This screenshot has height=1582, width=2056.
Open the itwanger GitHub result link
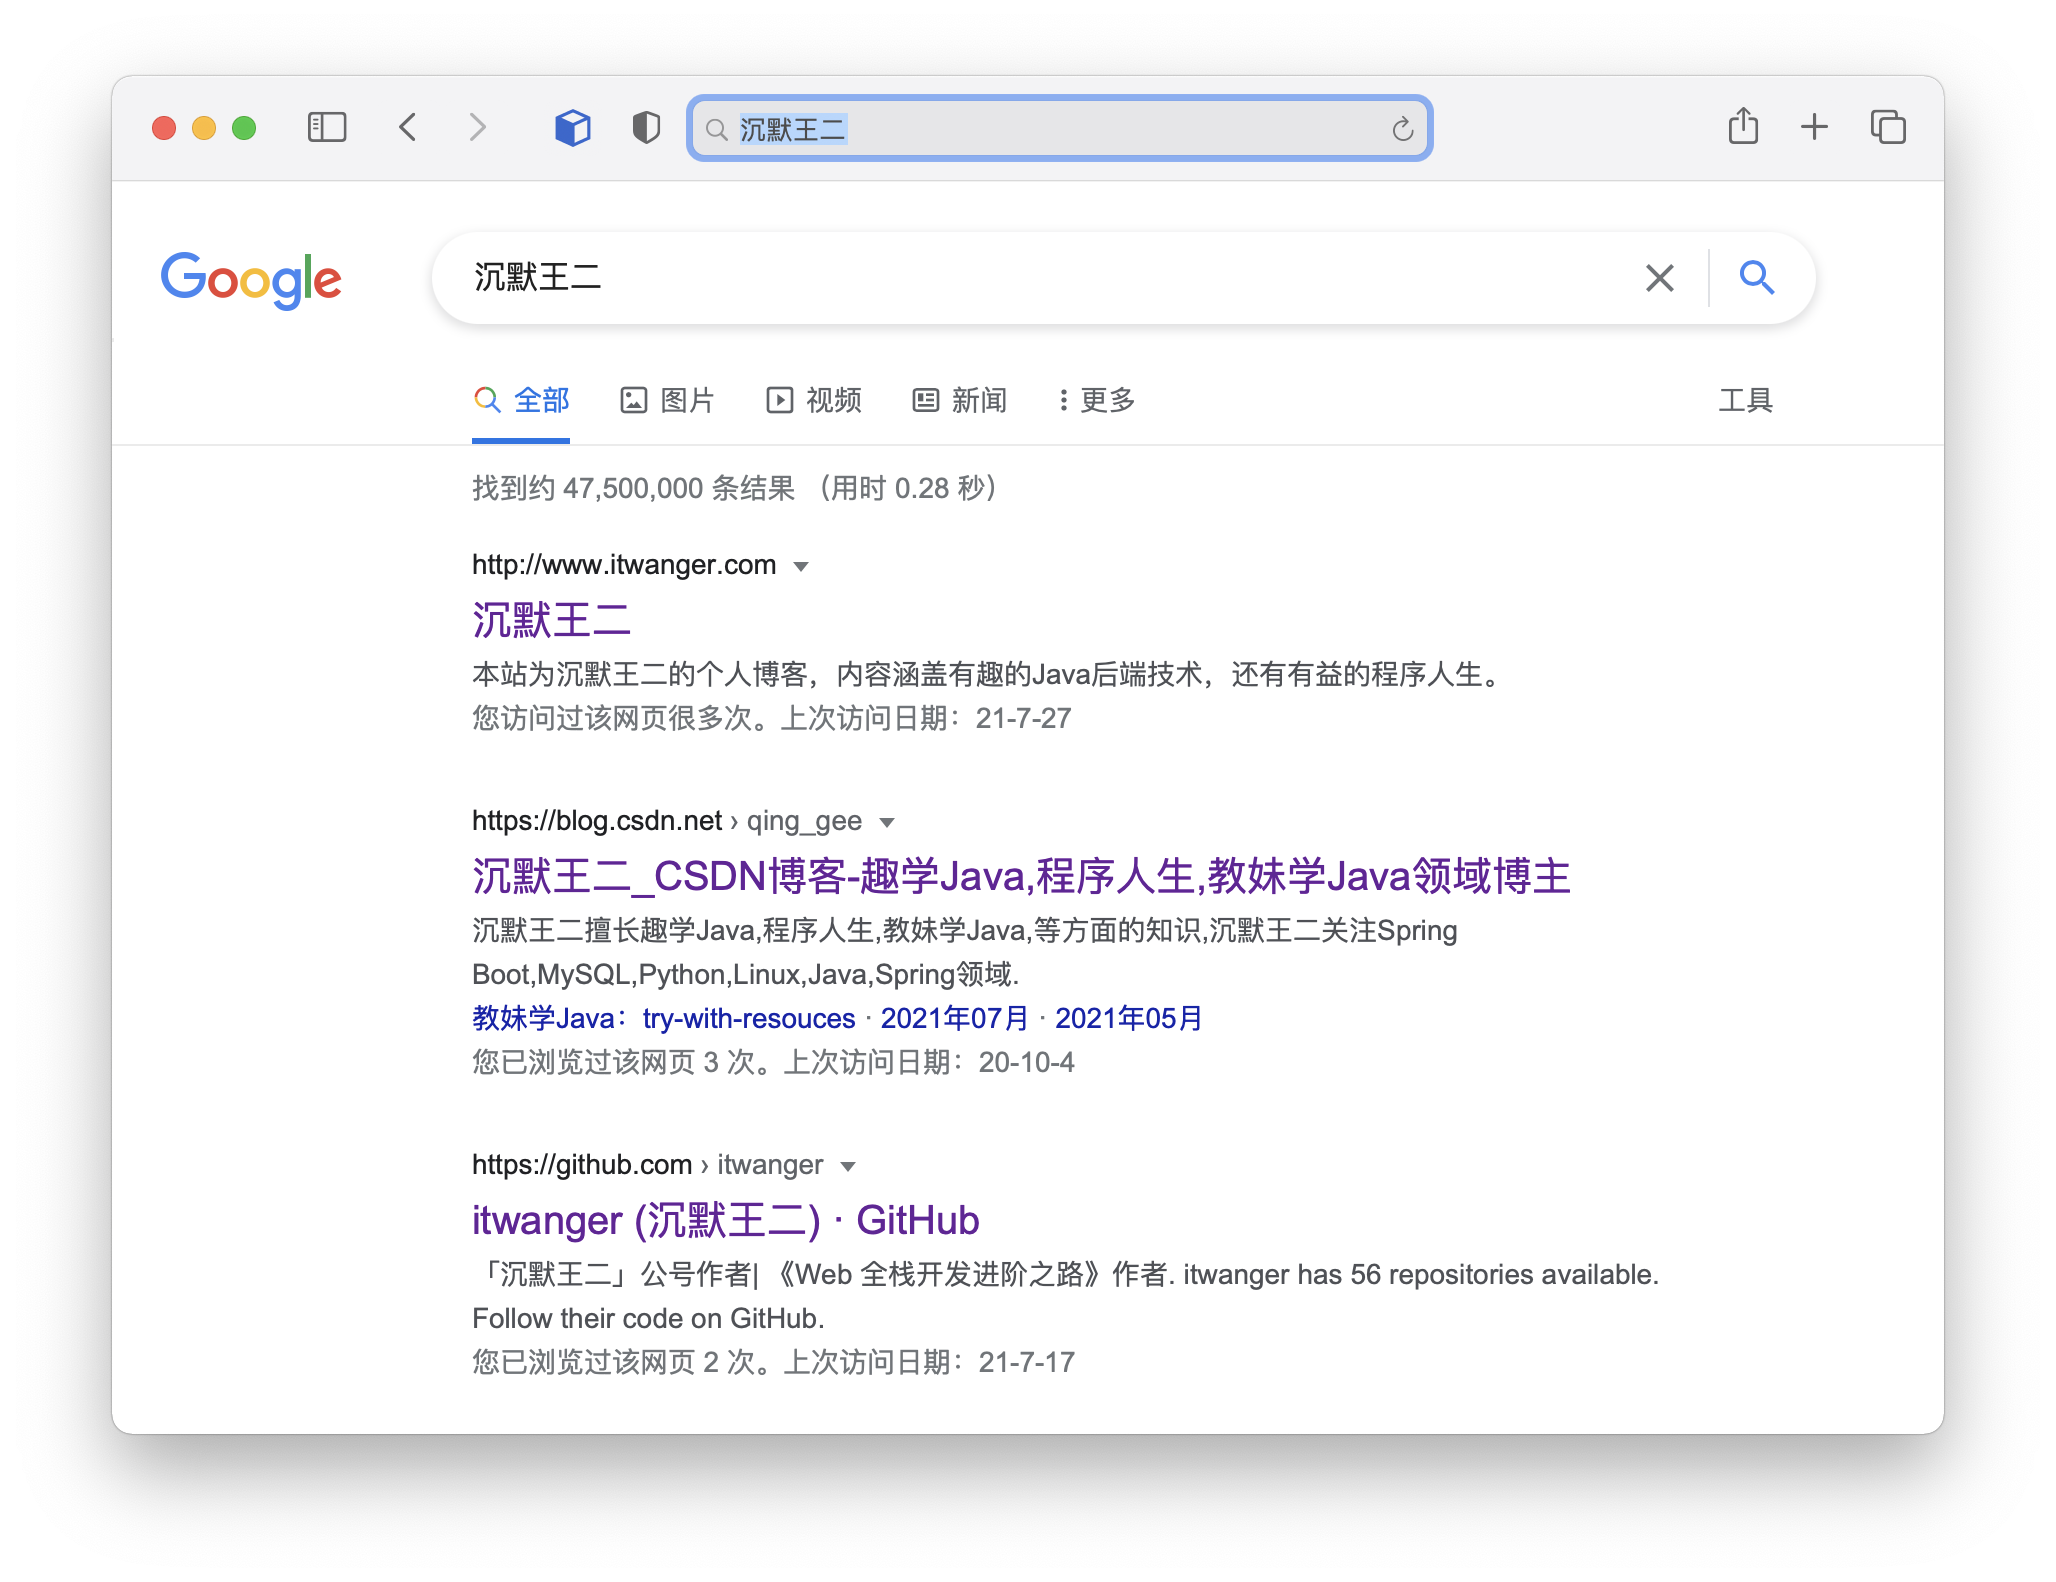coord(725,1221)
